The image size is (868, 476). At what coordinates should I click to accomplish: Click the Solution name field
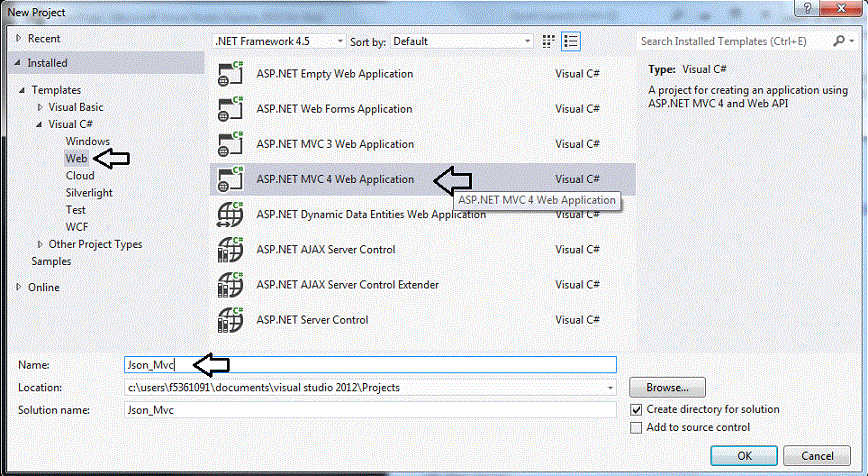(370, 410)
